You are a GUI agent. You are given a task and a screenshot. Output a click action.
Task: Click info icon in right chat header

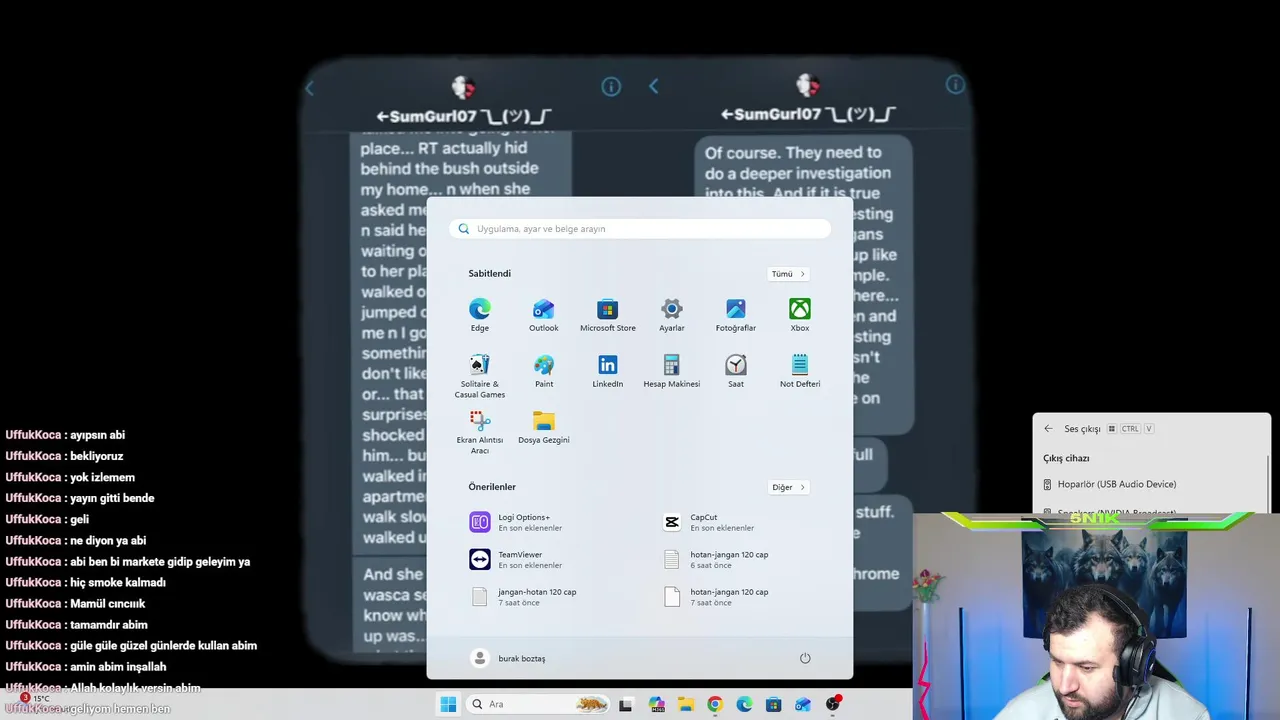(955, 85)
